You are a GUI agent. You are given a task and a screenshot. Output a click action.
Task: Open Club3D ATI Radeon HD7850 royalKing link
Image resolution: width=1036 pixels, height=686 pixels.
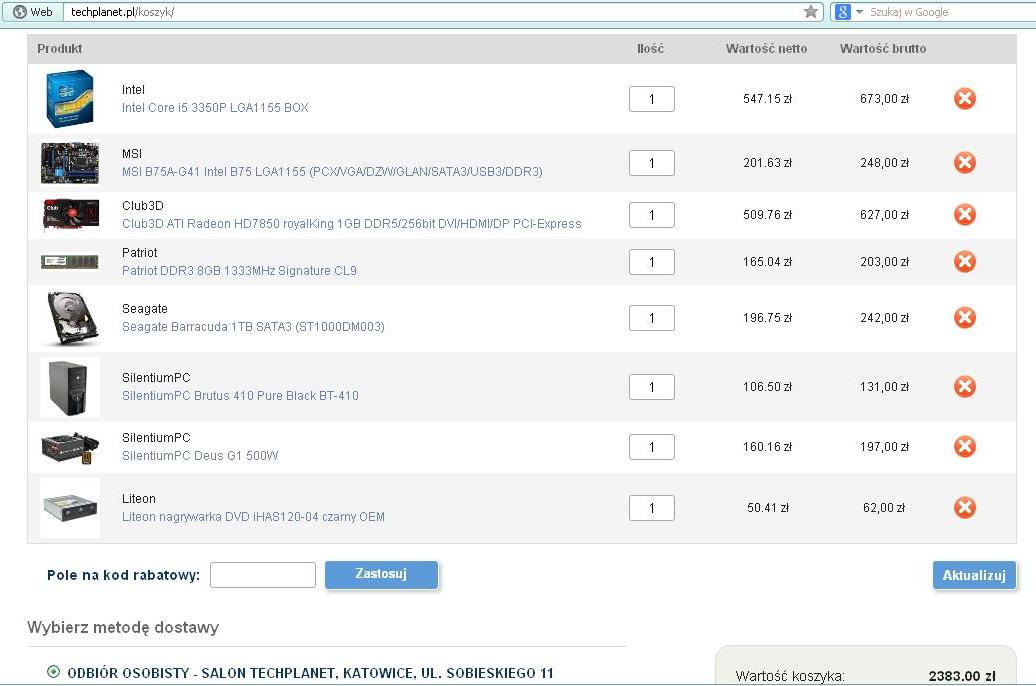tap(352, 224)
